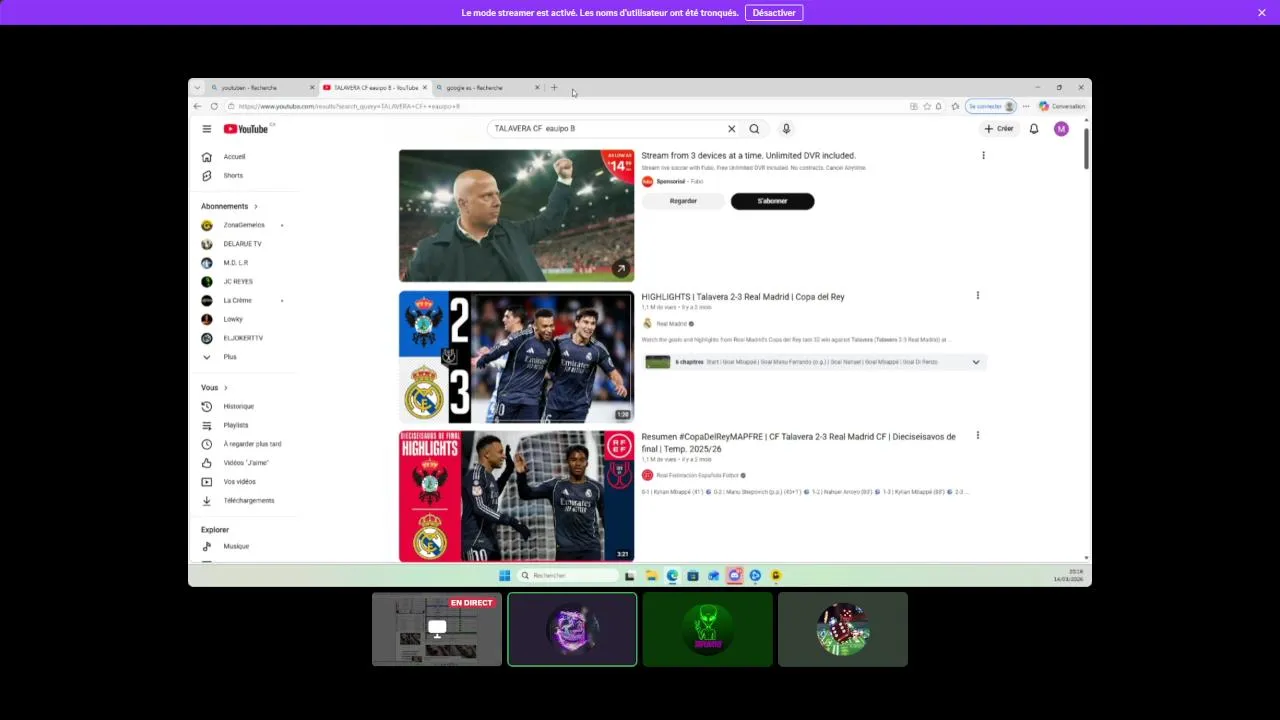Open HIGHLIGHTS Talavera 2-3 Real Madrid thumbnail
The height and width of the screenshot is (720, 1280).
tap(516, 357)
